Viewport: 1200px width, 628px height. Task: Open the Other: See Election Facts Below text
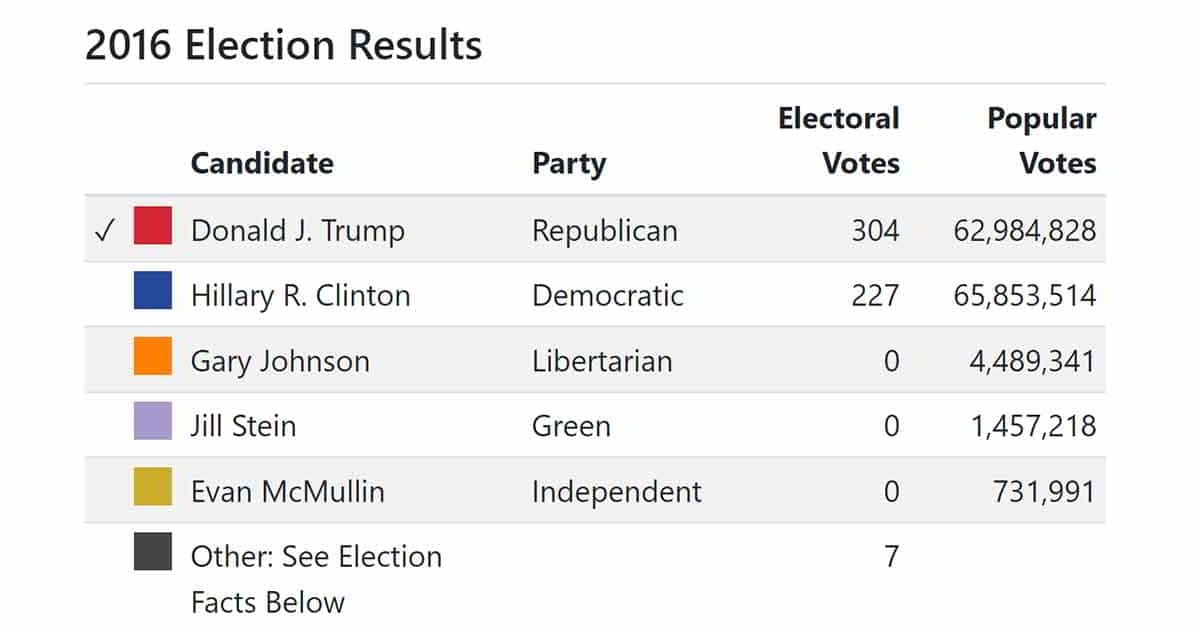(316, 579)
